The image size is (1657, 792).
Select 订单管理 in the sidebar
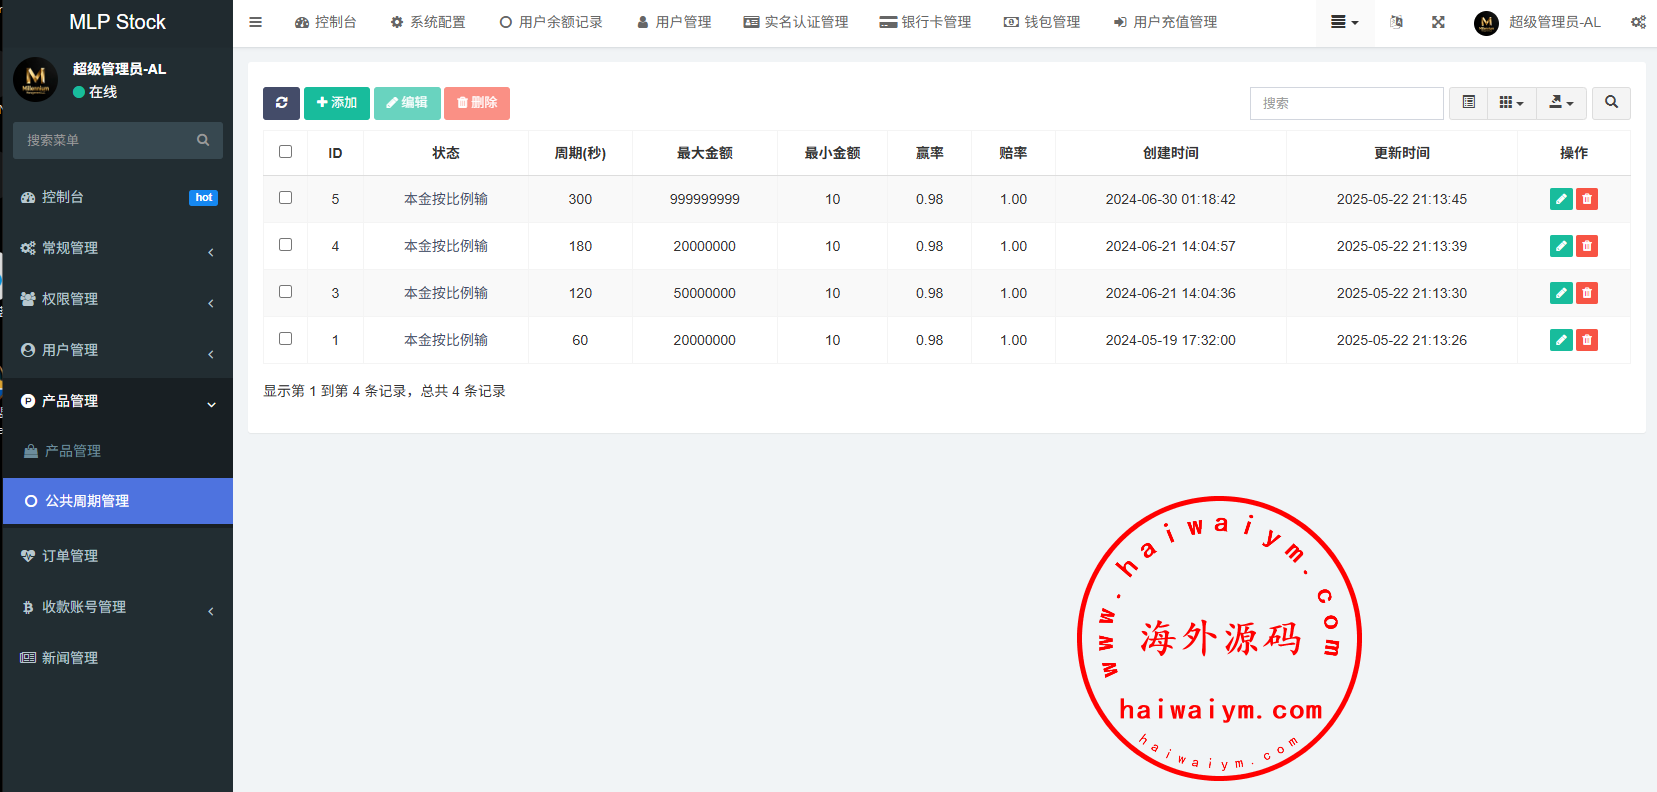pos(70,556)
